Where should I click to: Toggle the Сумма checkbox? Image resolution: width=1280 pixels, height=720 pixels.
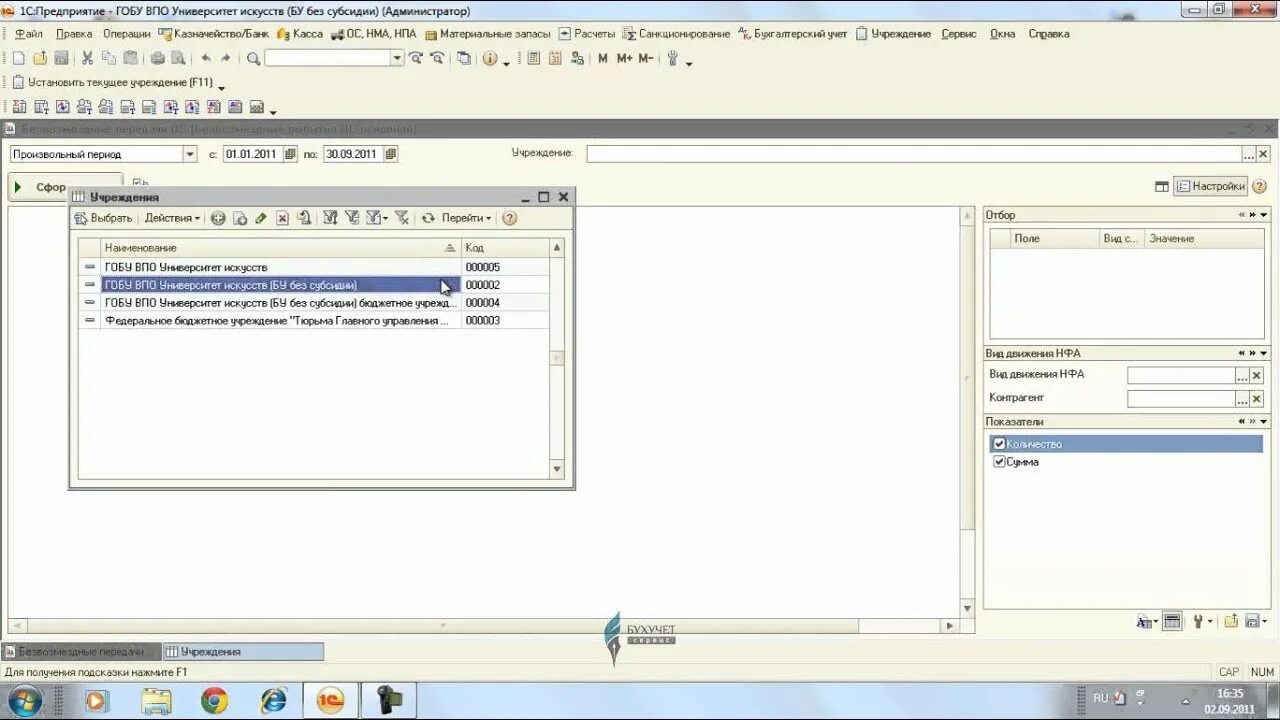998,462
